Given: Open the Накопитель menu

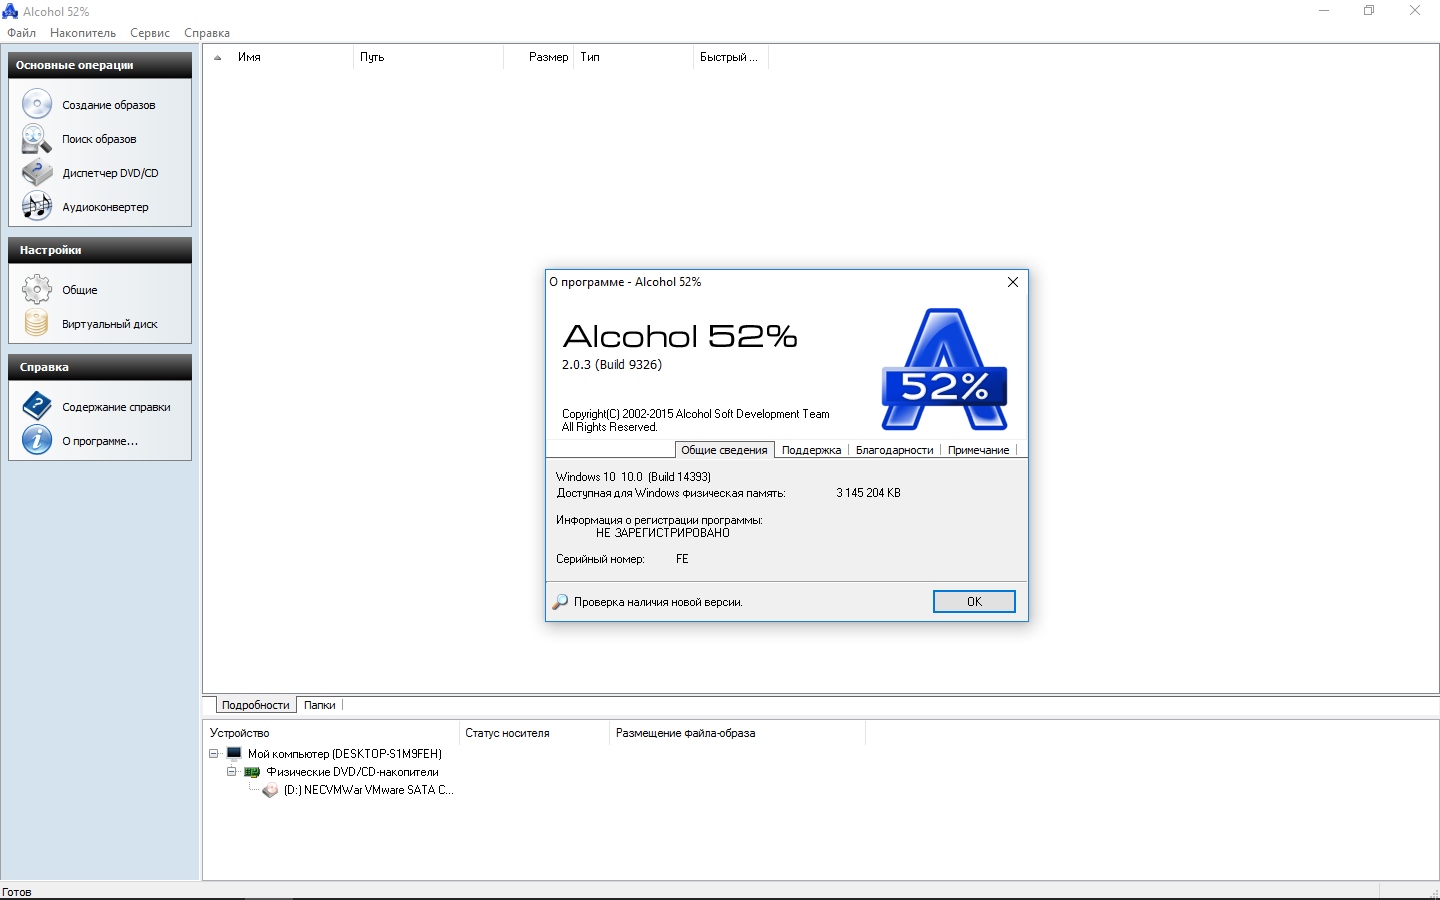Looking at the screenshot, I should tap(83, 33).
